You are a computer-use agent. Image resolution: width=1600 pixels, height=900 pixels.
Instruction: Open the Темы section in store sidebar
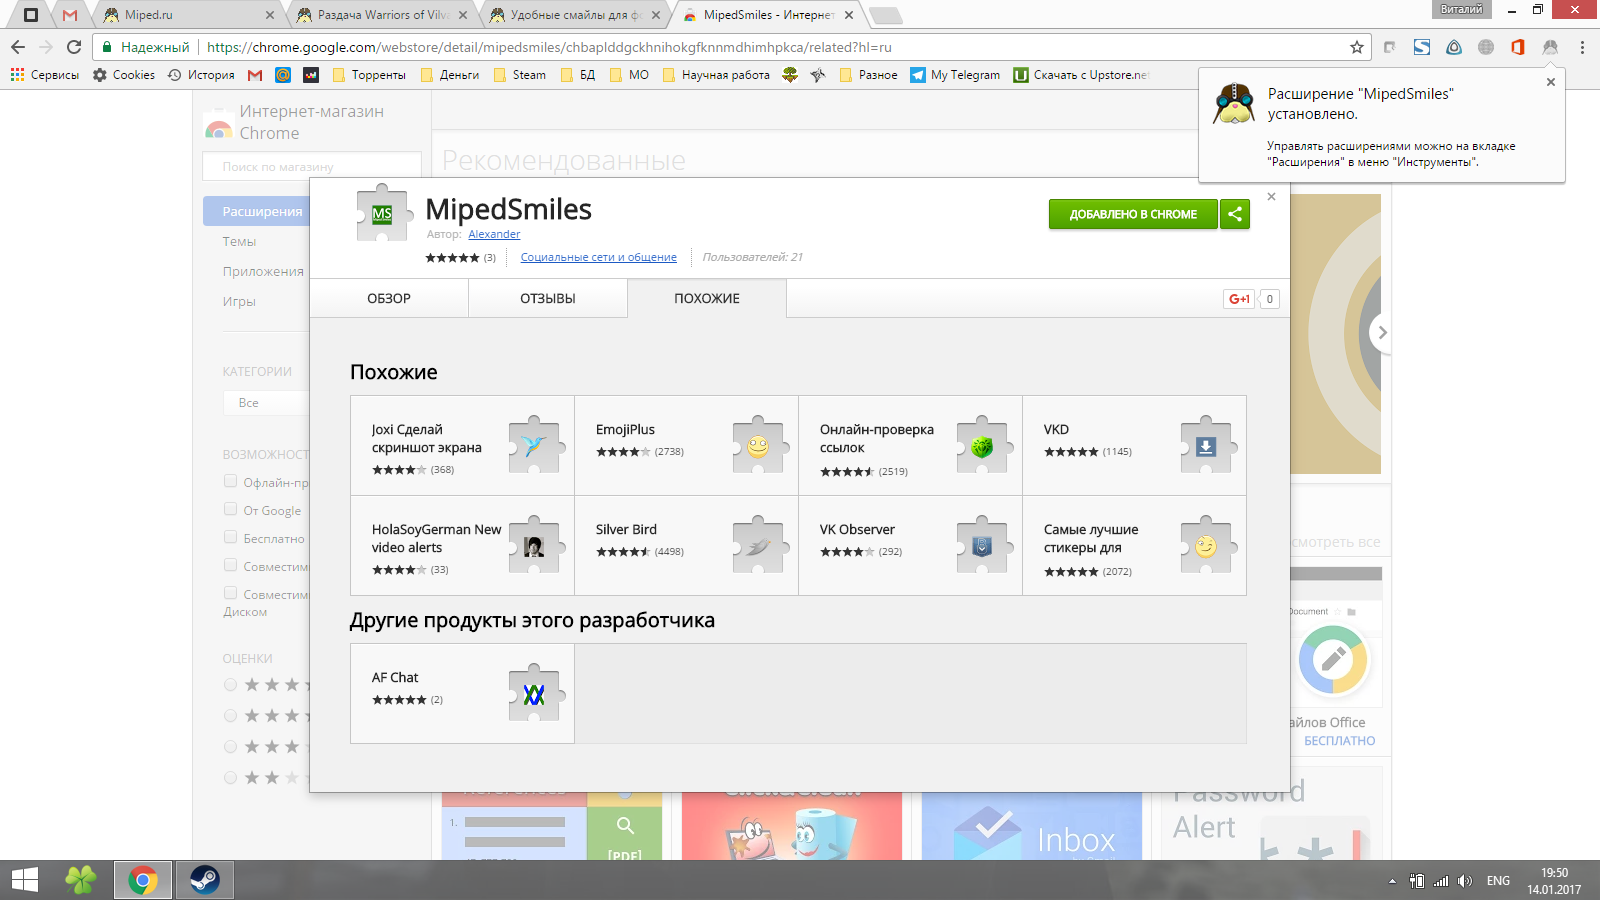click(x=239, y=242)
